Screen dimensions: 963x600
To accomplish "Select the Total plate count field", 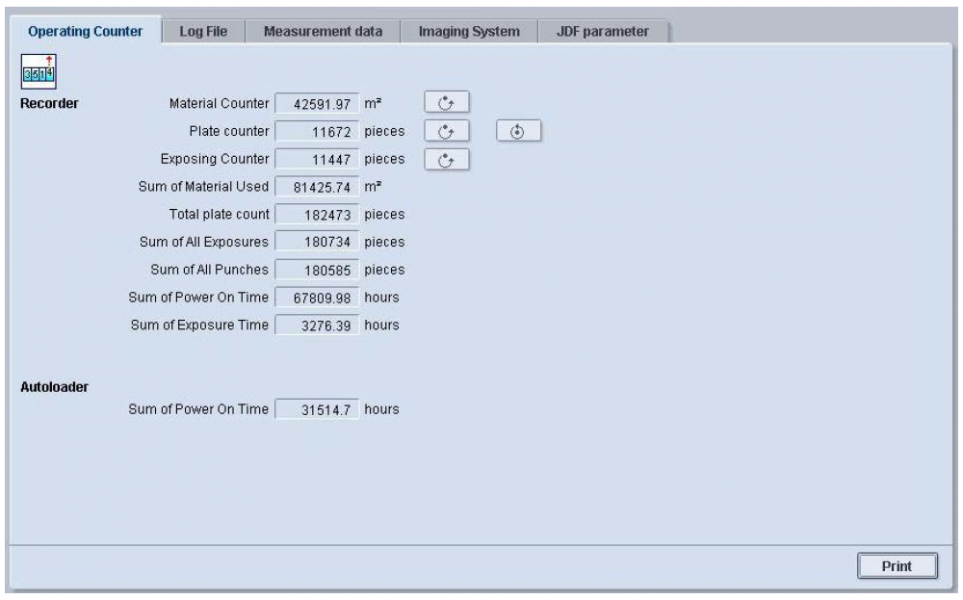I will click(316, 214).
